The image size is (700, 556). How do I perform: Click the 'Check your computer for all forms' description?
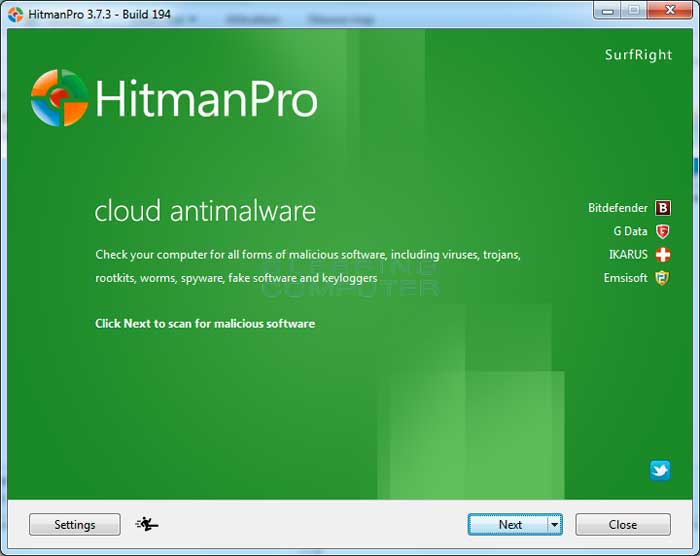click(308, 266)
